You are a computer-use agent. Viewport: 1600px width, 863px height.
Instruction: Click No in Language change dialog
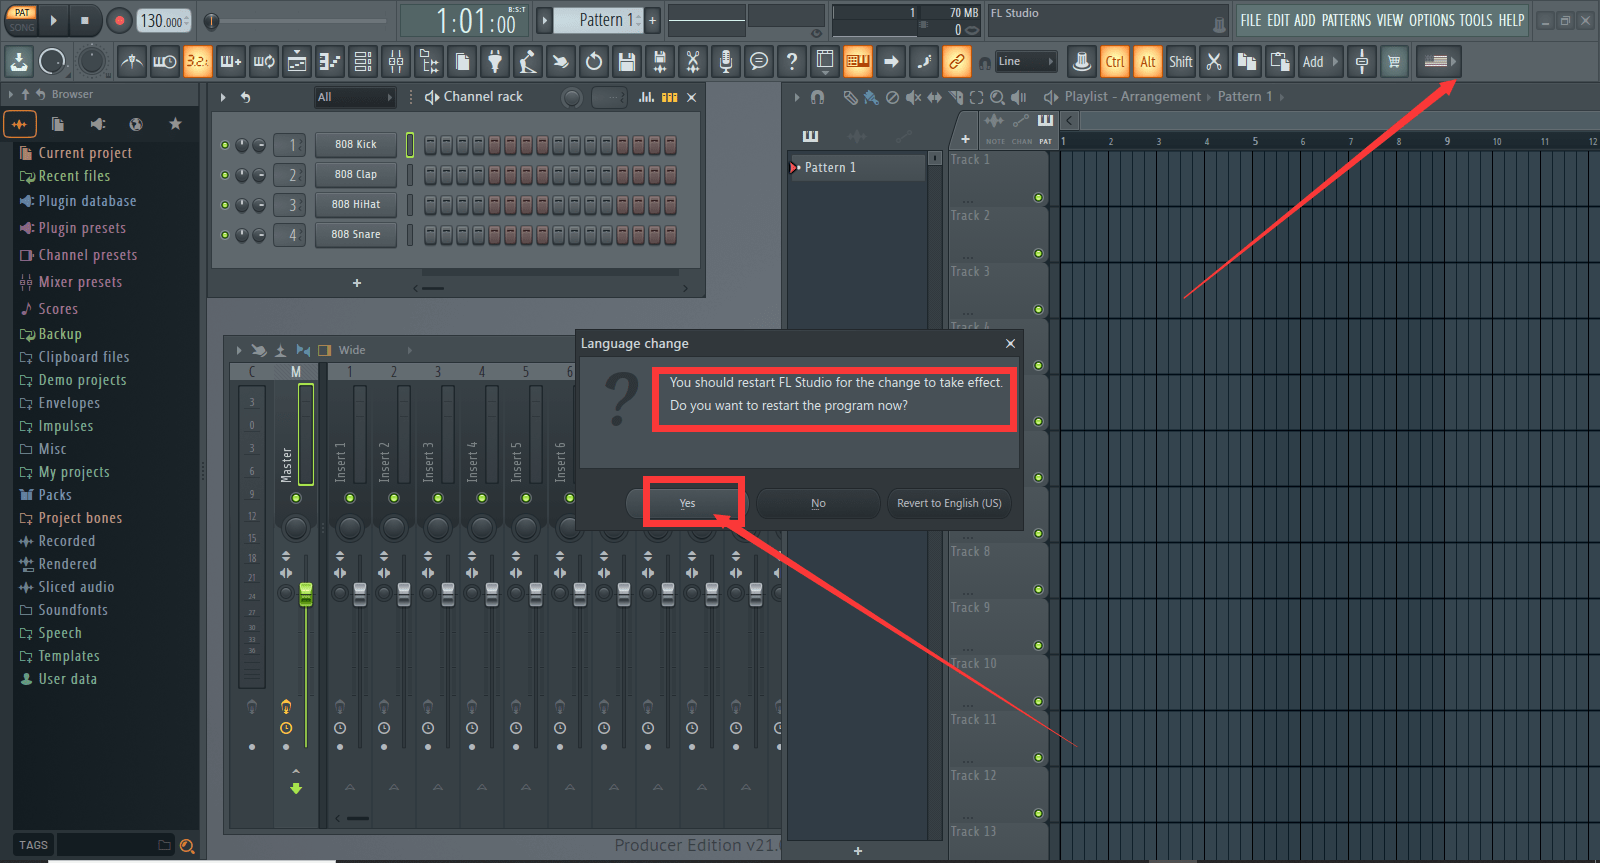coord(818,504)
